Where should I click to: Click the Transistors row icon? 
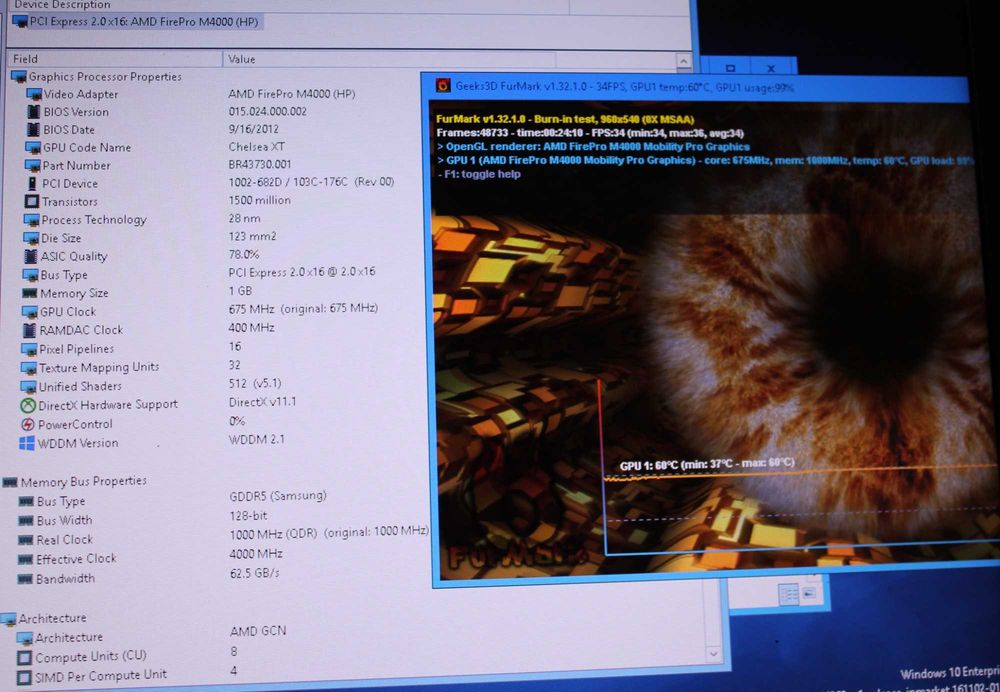pos(31,202)
